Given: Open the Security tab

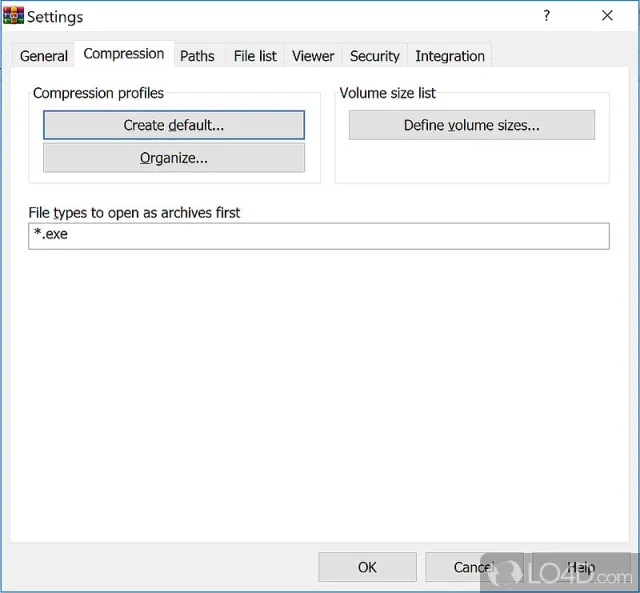Looking at the screenshot, I should (x=374, y=56).
